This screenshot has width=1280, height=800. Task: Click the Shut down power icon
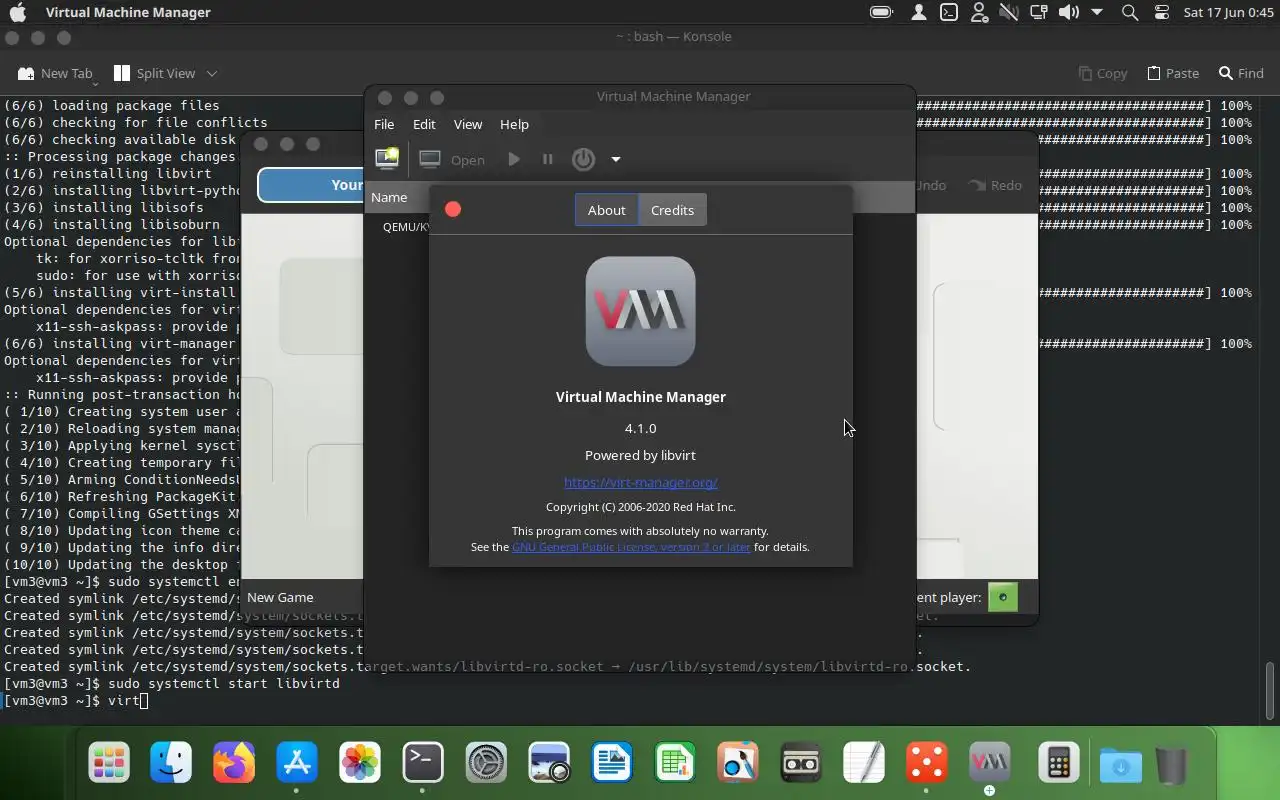pyautogui.click(x=583, y=159)
